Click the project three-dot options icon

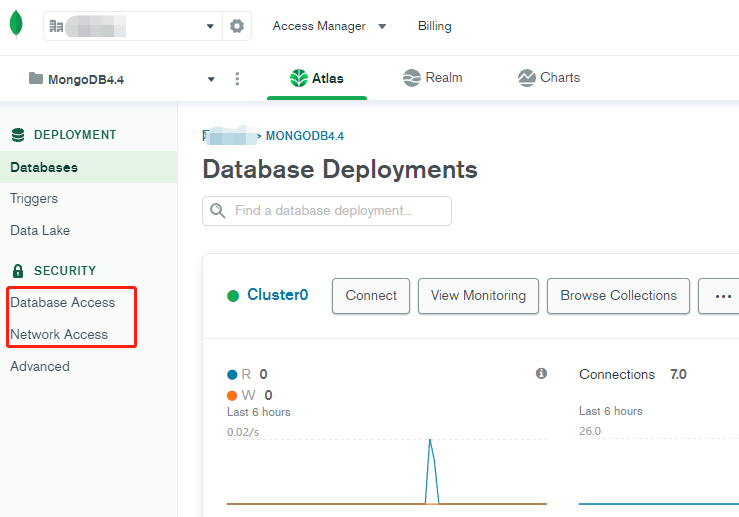click(x=237, y=79)
